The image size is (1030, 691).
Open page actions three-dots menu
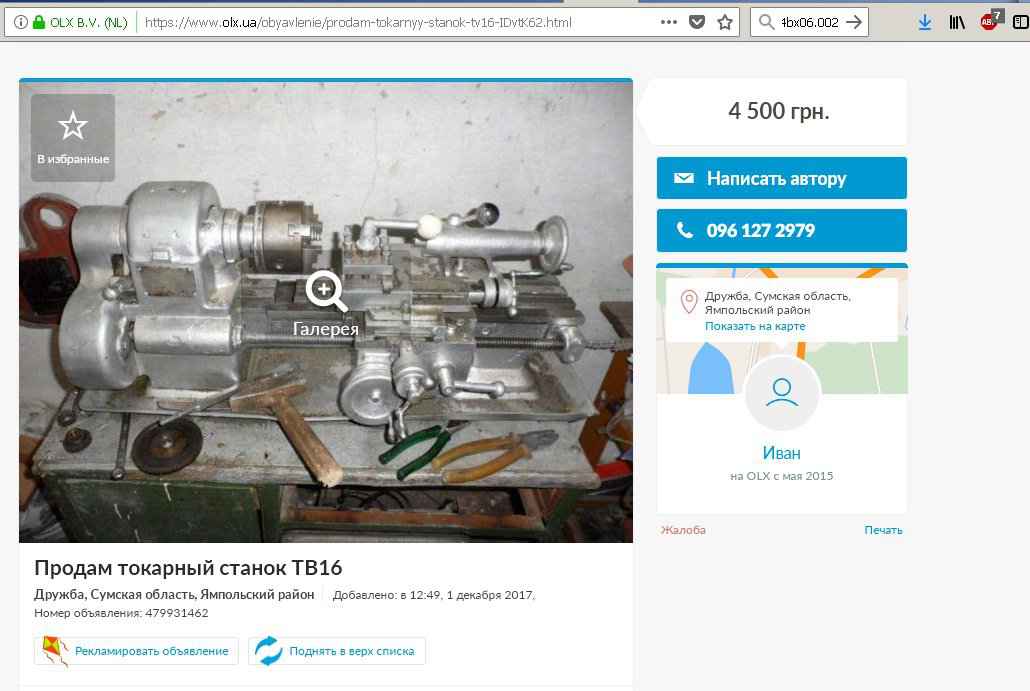[x=669, y=22]
